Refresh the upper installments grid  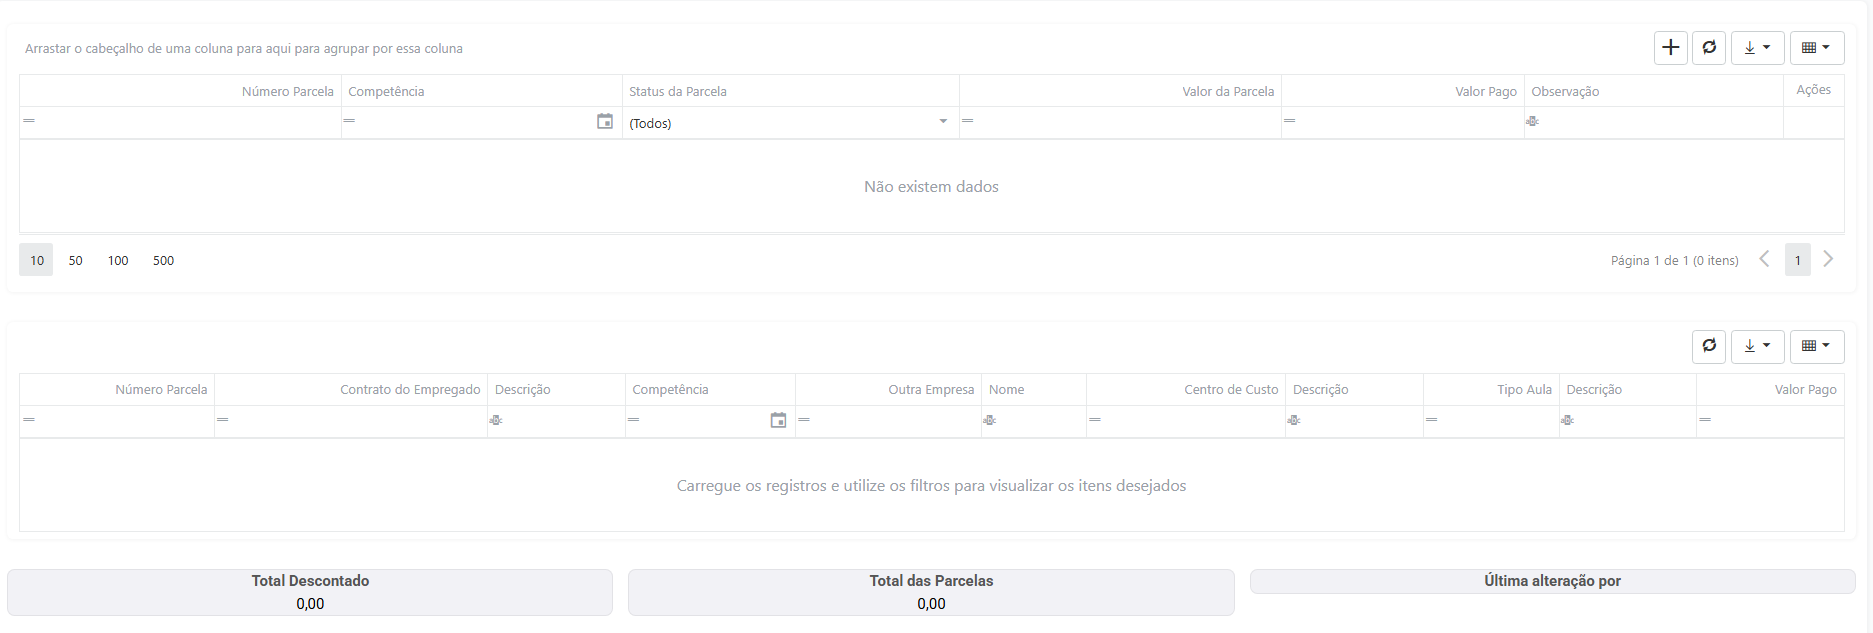(1709, 48)
